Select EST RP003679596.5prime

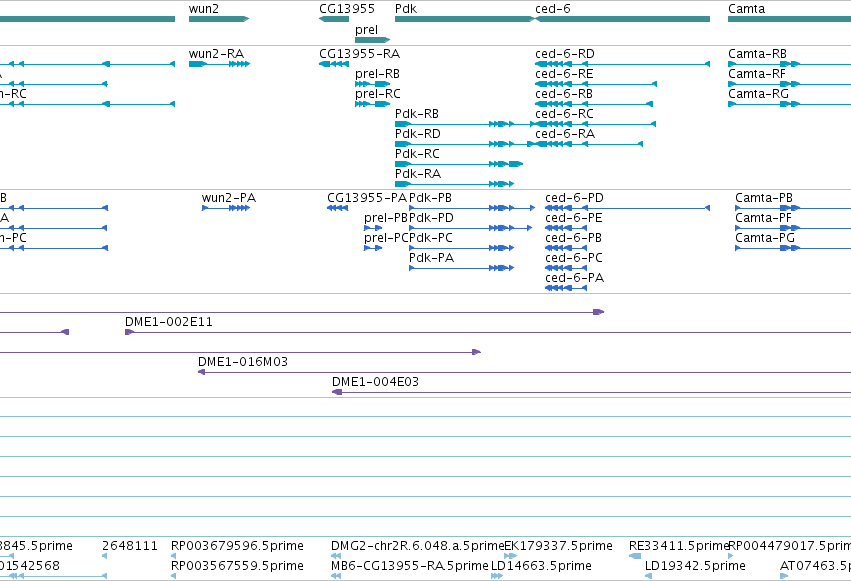[x=174, y=556]
